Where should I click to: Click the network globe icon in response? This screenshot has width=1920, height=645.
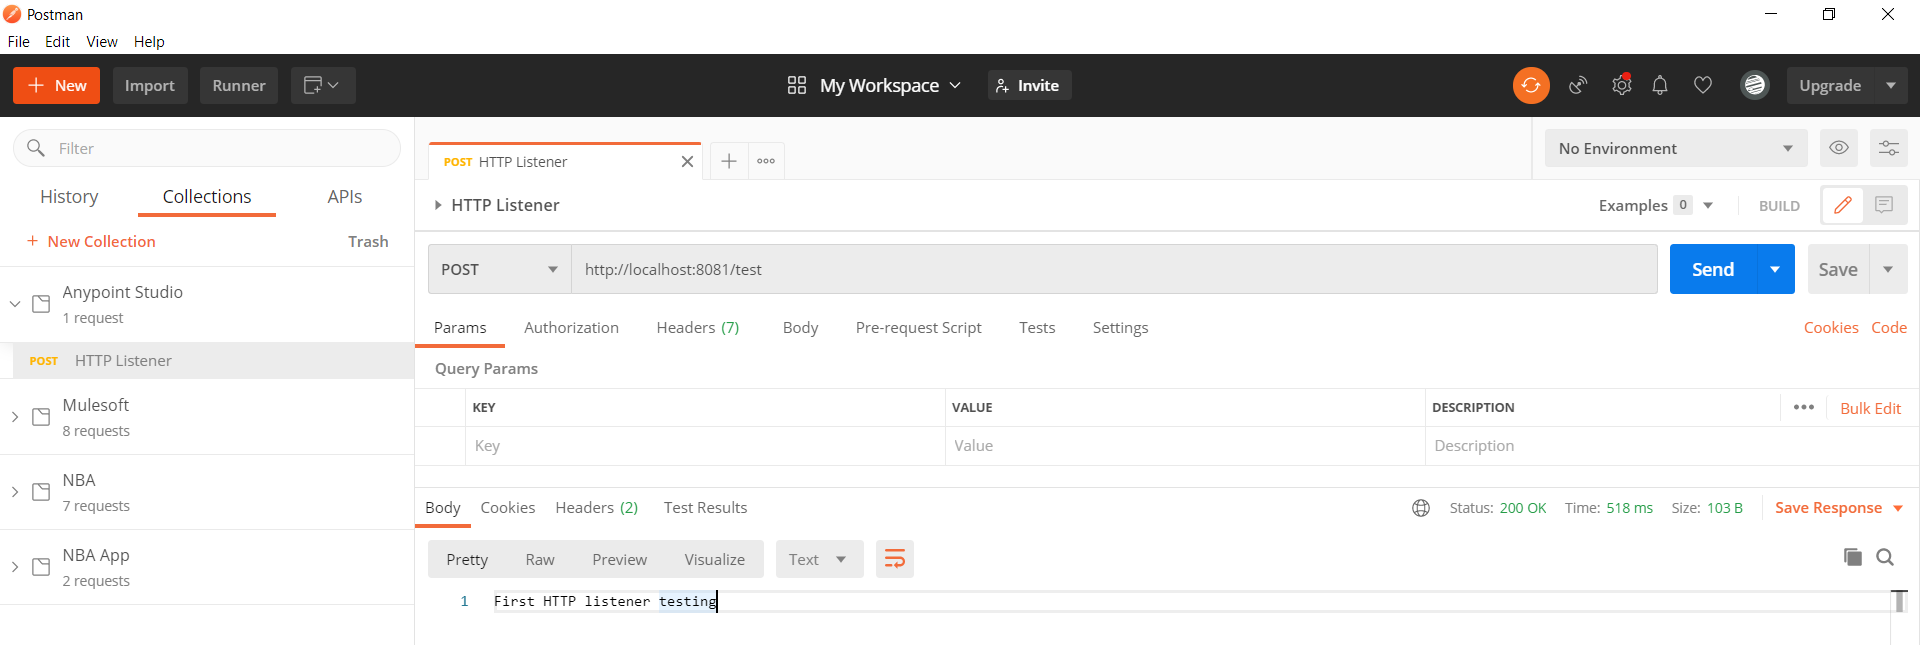pos(1420,508)
